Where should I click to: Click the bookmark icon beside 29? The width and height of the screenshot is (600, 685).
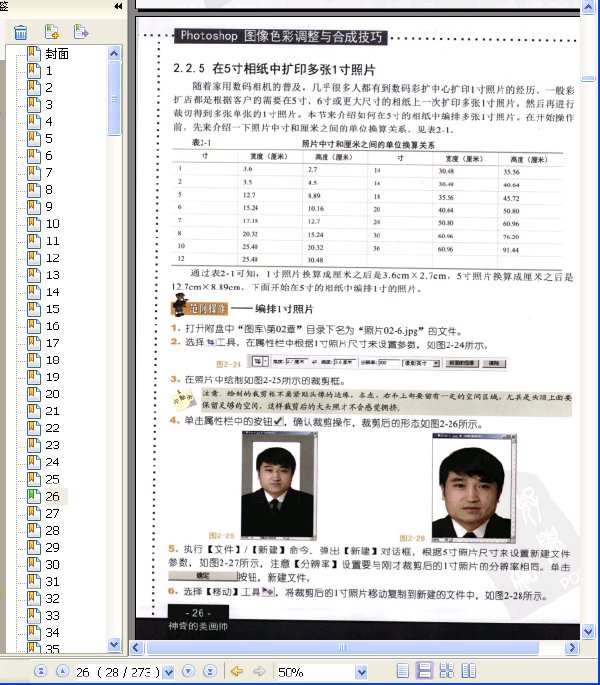pos(34,547)
